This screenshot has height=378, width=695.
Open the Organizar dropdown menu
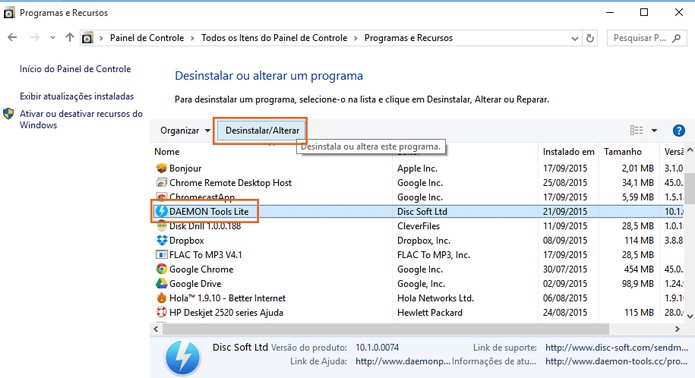(185, 130)
